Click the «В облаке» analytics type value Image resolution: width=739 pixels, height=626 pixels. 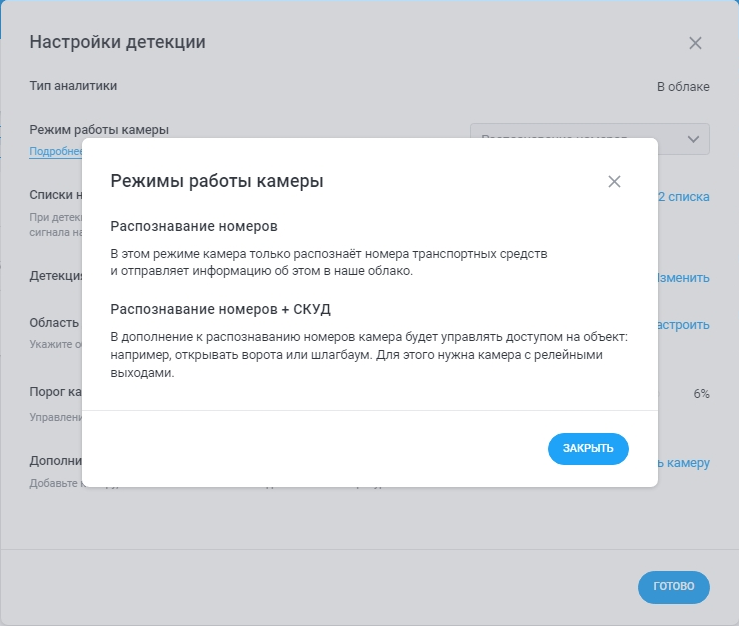pyautogui.click(x=683, y=87)
